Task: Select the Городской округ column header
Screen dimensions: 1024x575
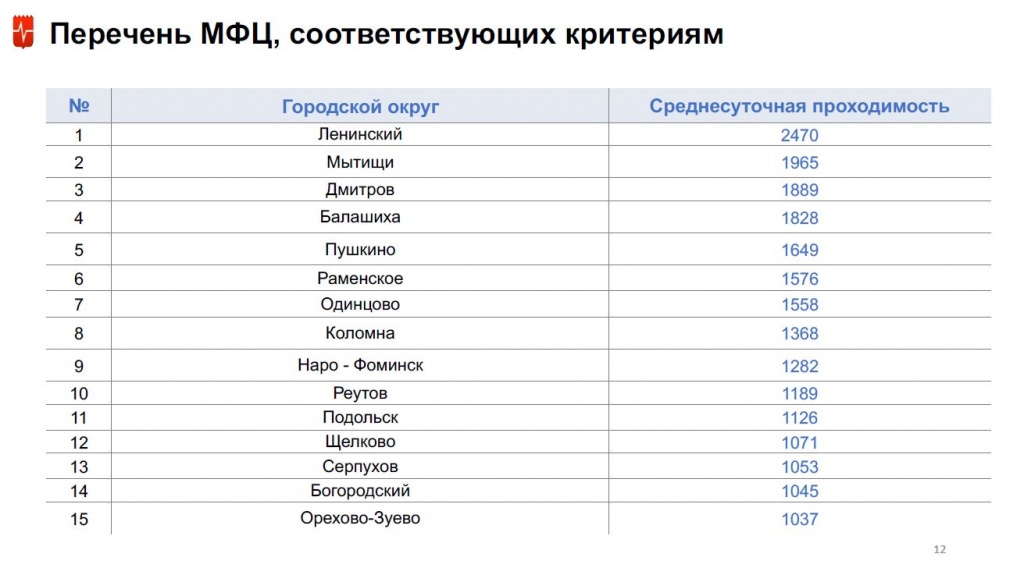Action: coord(360,107)
